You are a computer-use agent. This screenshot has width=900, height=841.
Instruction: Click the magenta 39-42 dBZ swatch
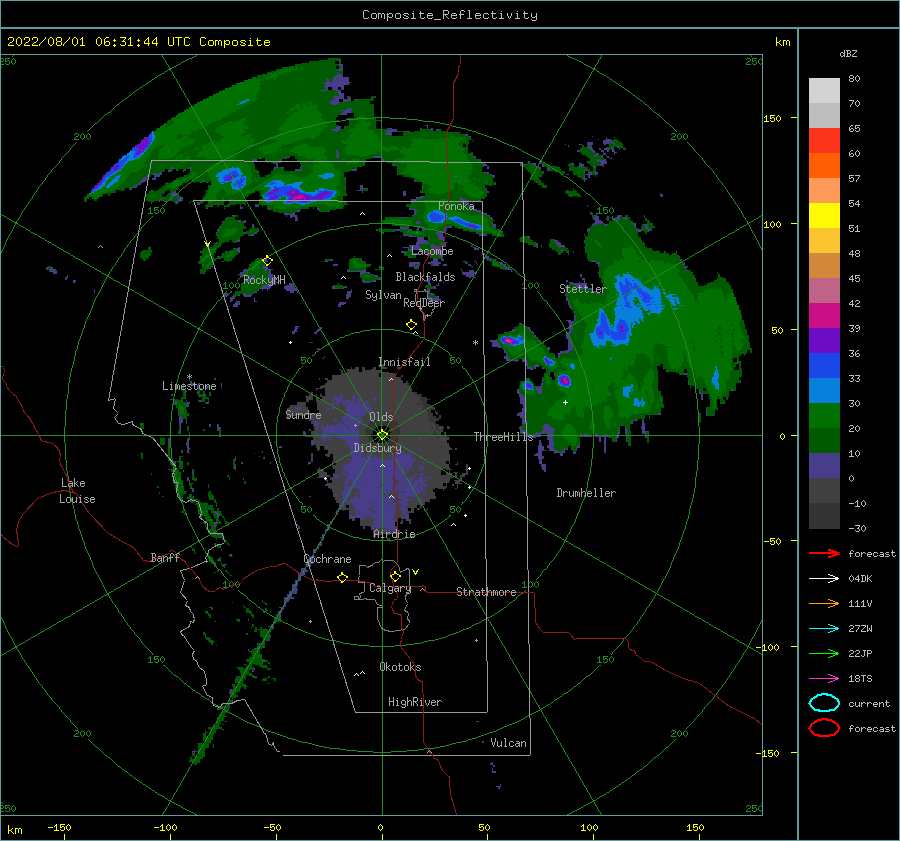pyautogui.click(x=824, y=316)
